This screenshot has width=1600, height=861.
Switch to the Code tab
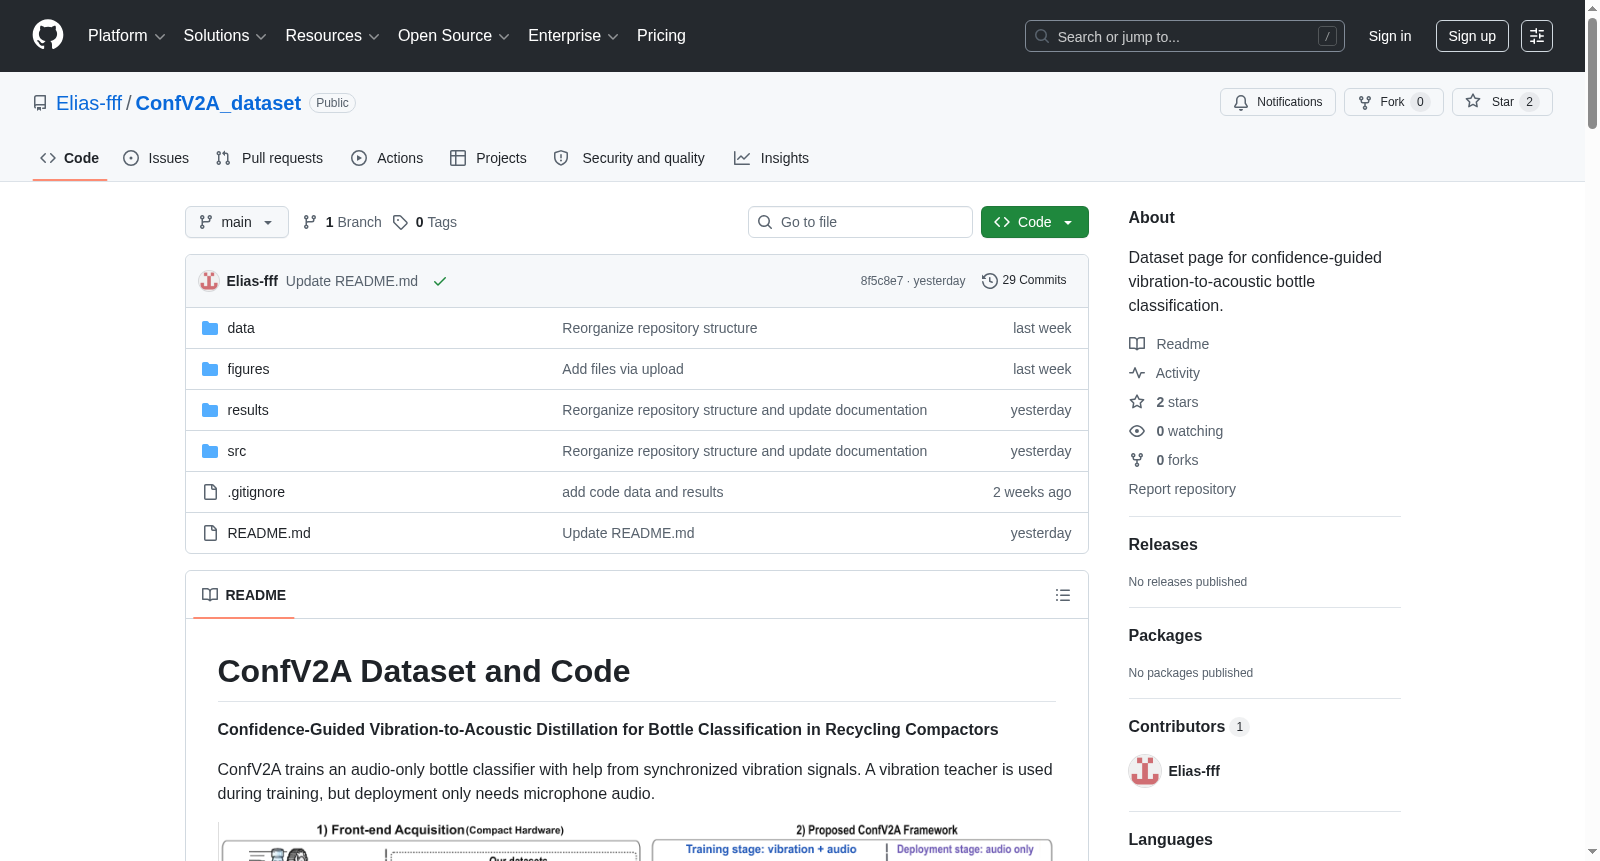pos(70,158)
